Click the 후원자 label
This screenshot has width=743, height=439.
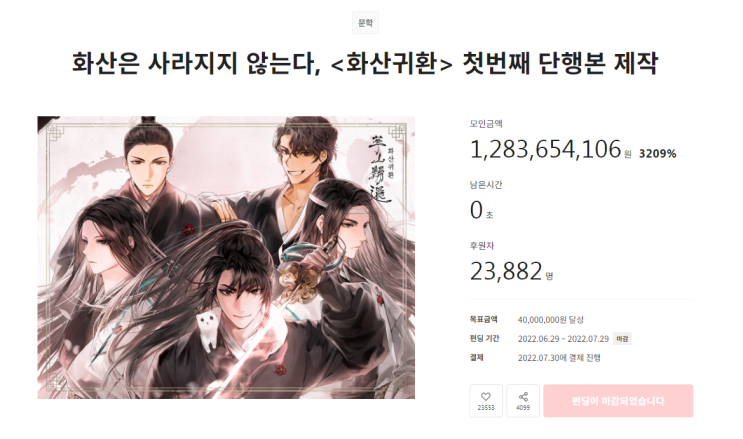point(481,246)
